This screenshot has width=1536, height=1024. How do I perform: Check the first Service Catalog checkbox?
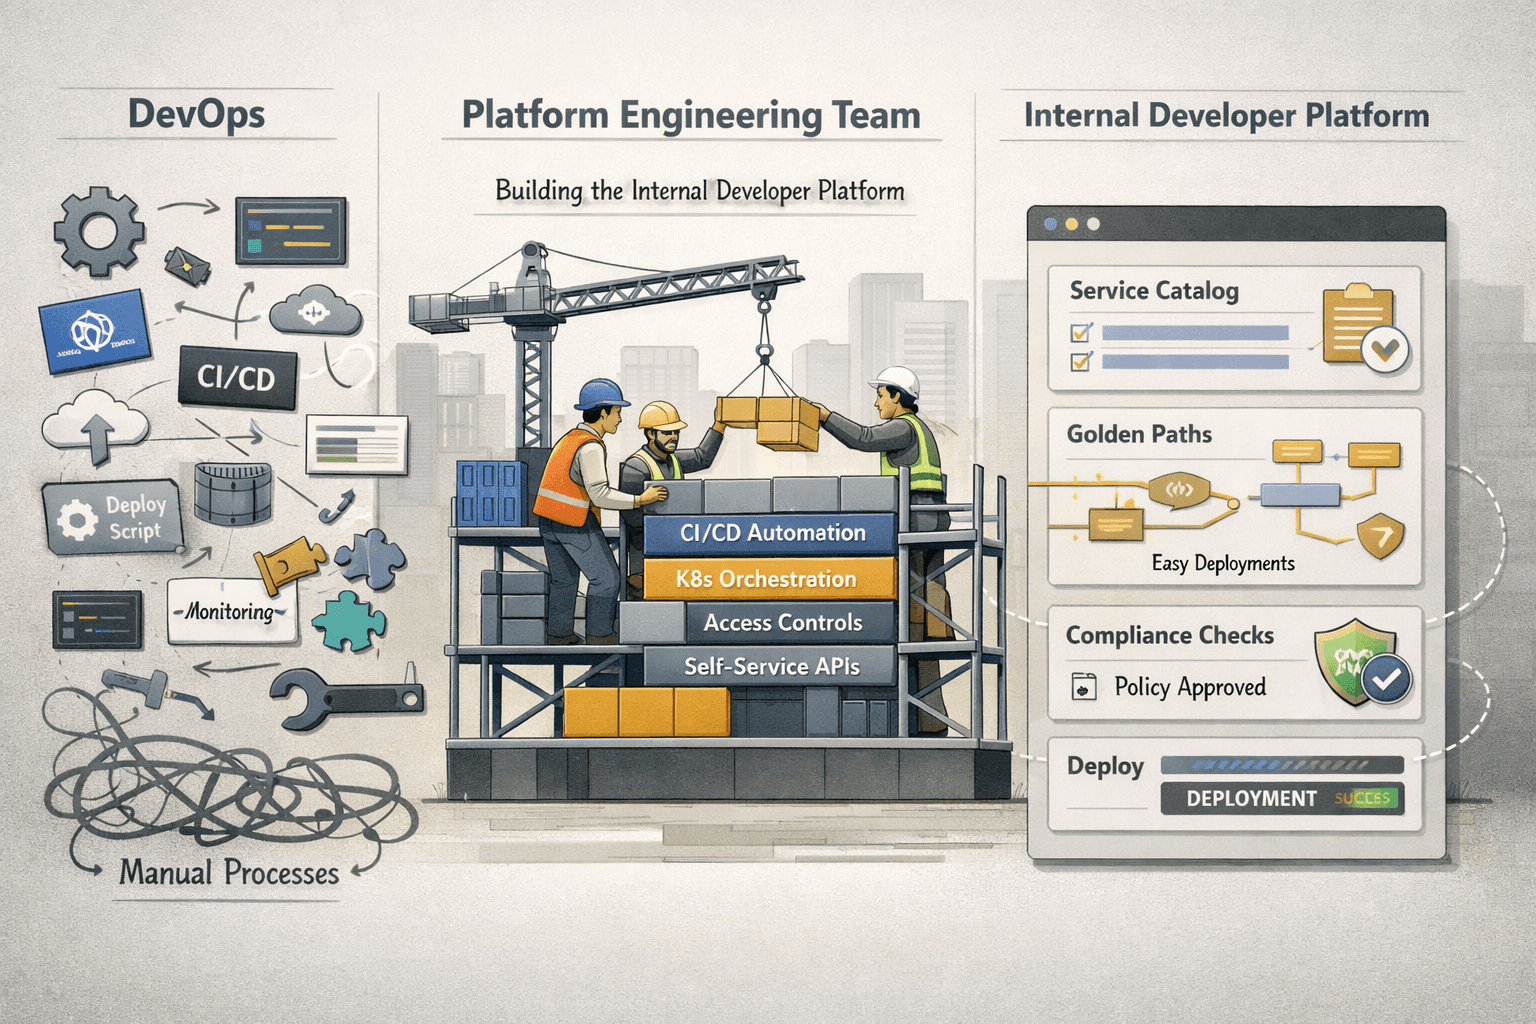coord(1077,335)
